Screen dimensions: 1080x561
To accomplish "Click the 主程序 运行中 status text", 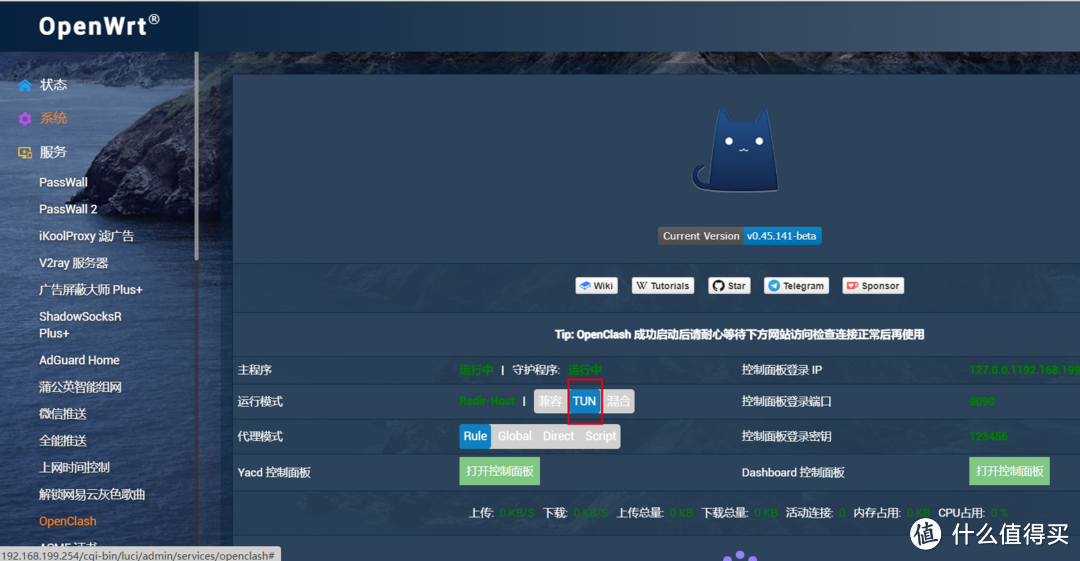I will (476, 370).
